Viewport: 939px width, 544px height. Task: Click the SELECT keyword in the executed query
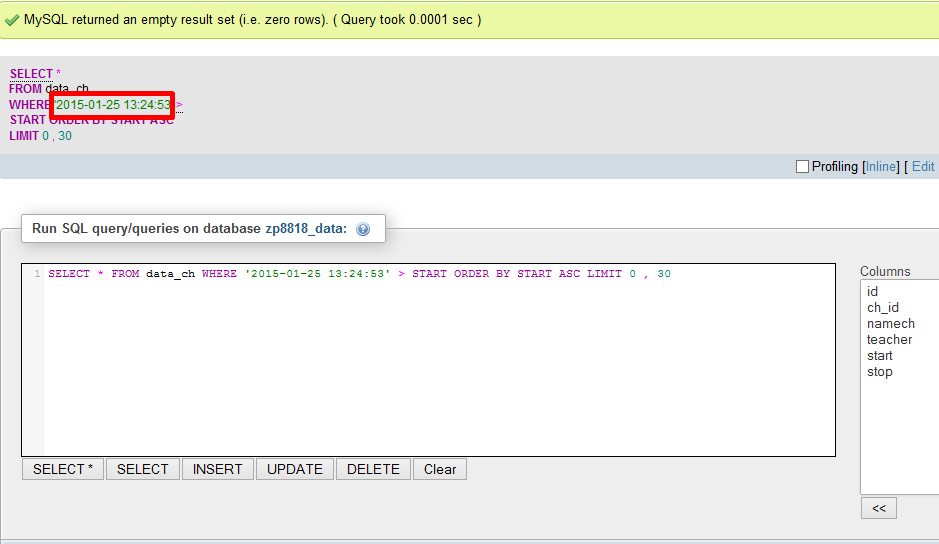[x=31, y=74]
